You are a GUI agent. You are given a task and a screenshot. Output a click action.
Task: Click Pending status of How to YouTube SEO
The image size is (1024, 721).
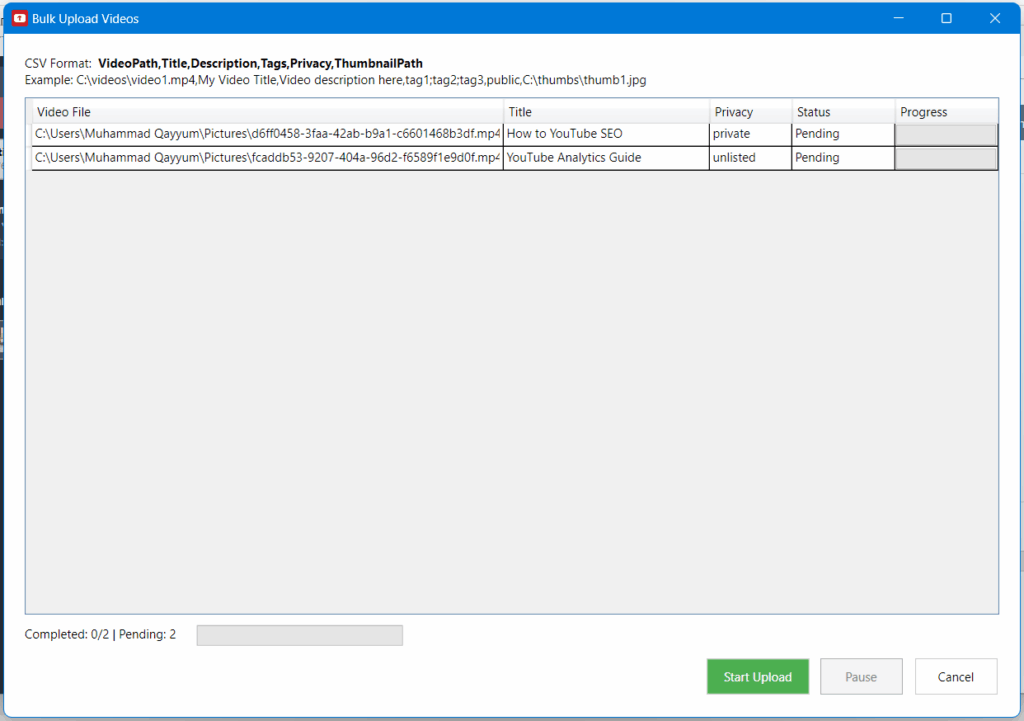click(843, 134)
